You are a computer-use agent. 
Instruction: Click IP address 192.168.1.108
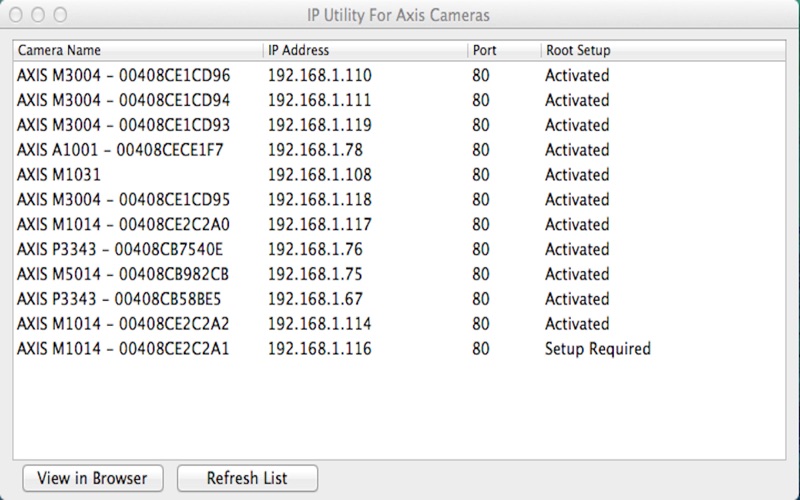coord(320,175)
